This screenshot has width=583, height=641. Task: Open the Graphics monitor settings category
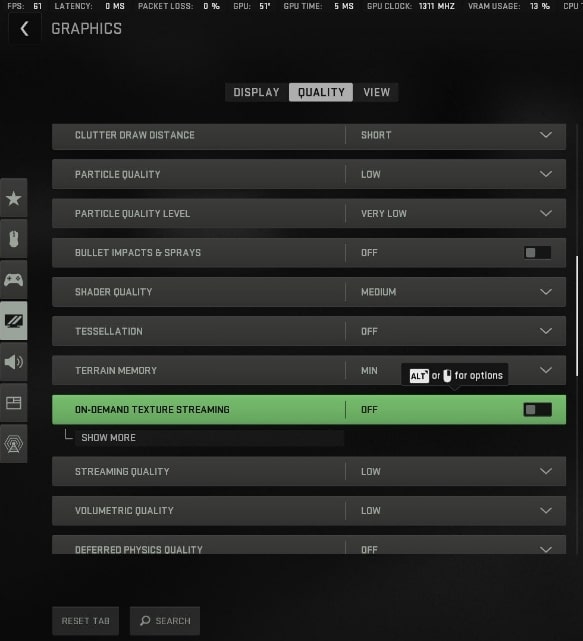(x=13, y=321)
